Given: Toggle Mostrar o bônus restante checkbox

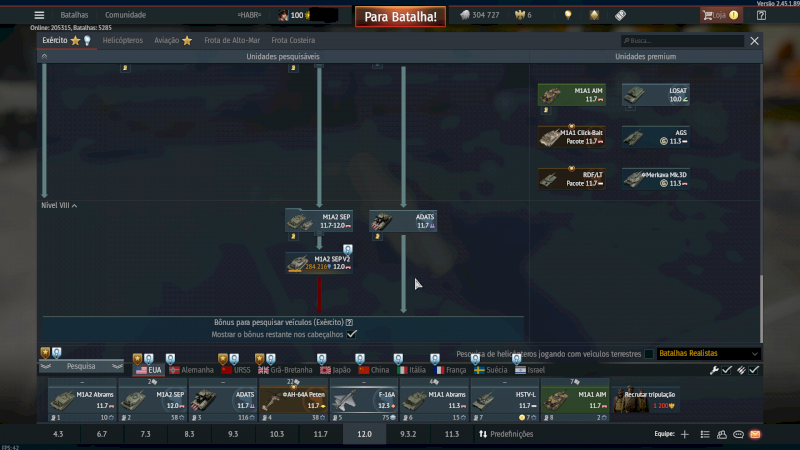Looking at the screenshot, I should 352,334.
